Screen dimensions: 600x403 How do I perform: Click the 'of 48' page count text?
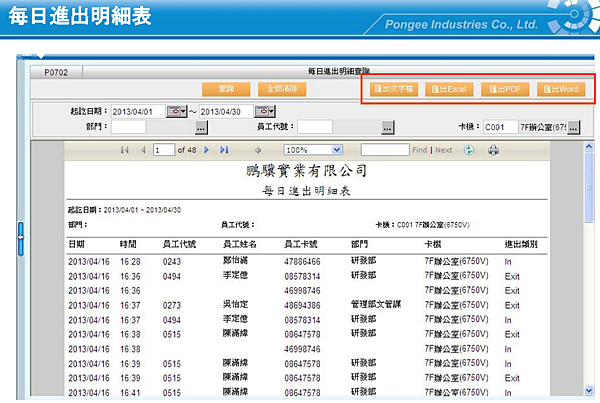(x=187, y=150)
